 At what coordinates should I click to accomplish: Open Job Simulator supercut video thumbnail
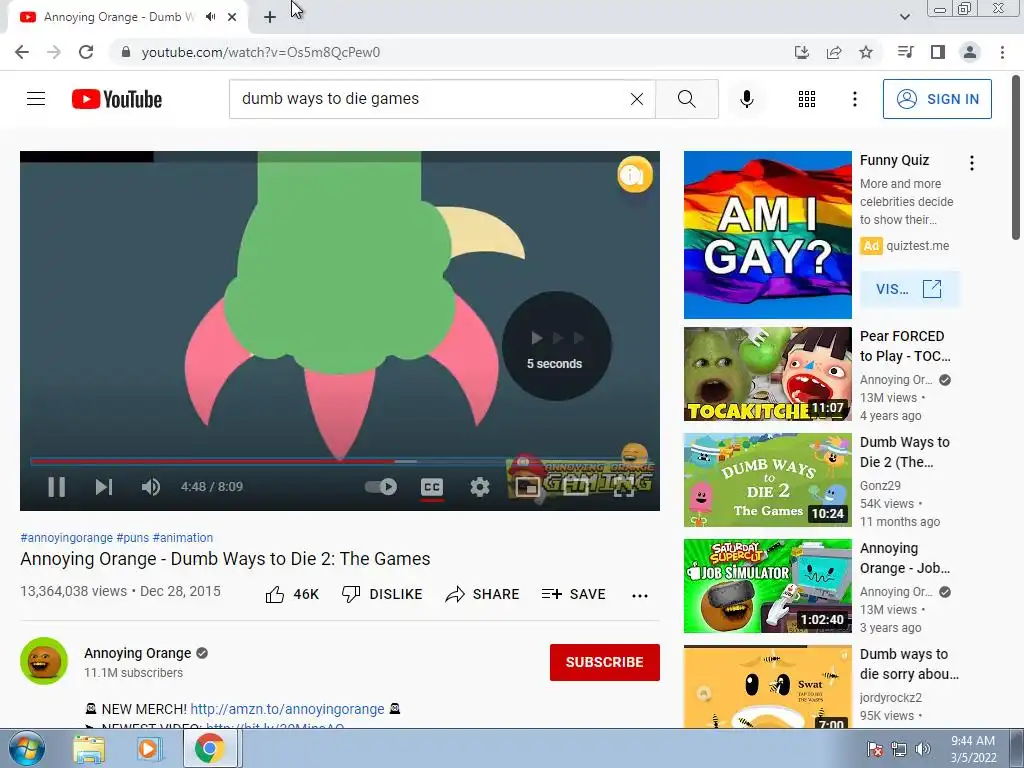(x=768, y=586)
